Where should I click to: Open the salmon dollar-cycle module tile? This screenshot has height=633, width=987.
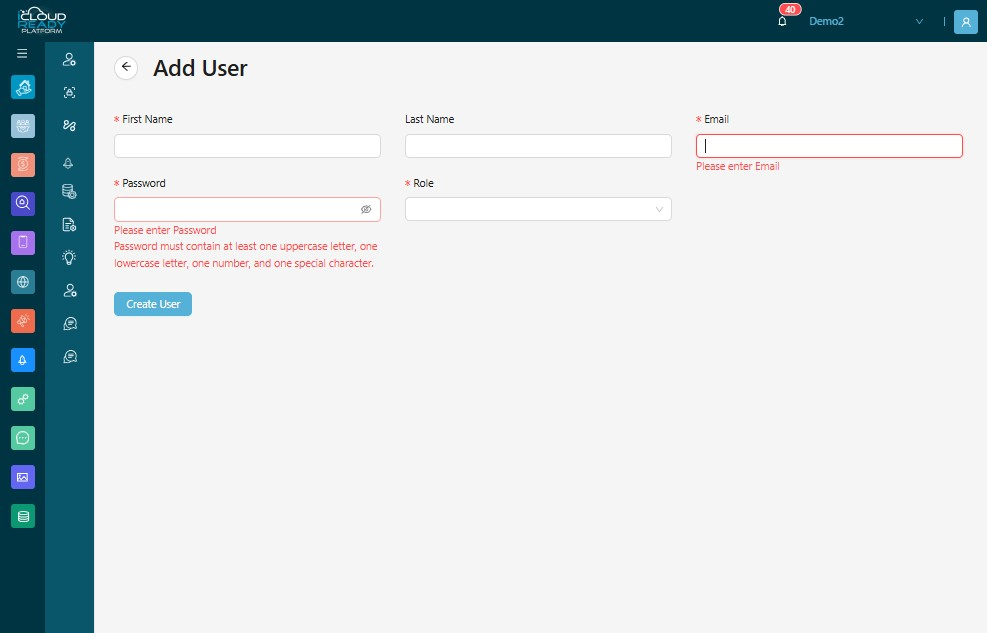[x=23, y=165]
